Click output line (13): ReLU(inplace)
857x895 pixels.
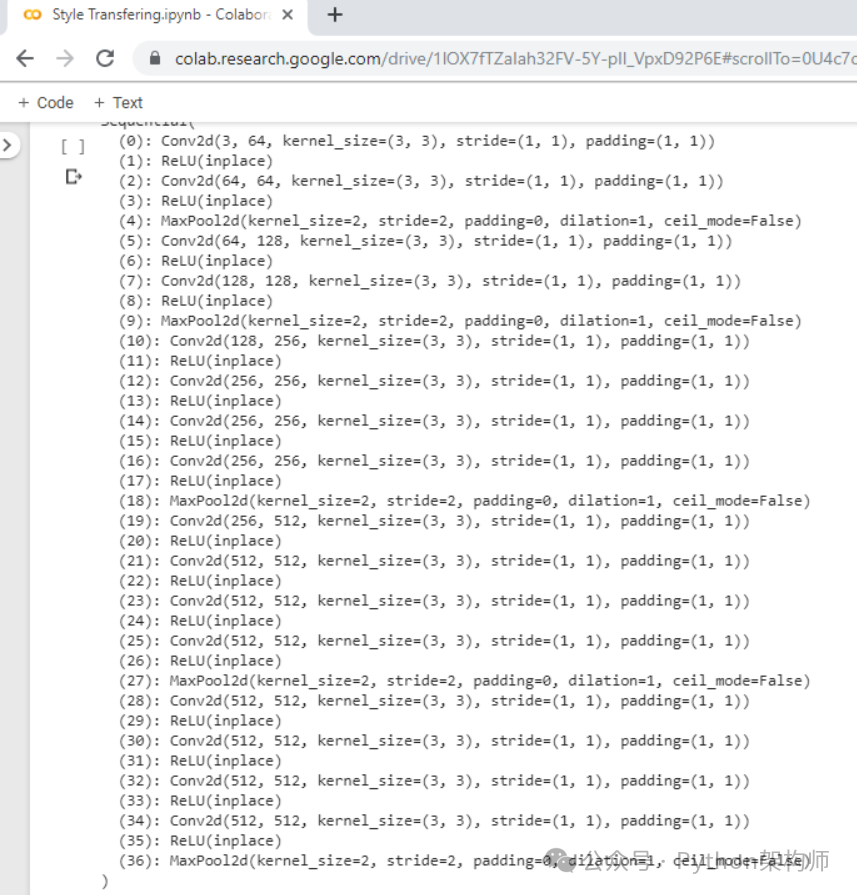pyautogui.click(x=200, y=401)
